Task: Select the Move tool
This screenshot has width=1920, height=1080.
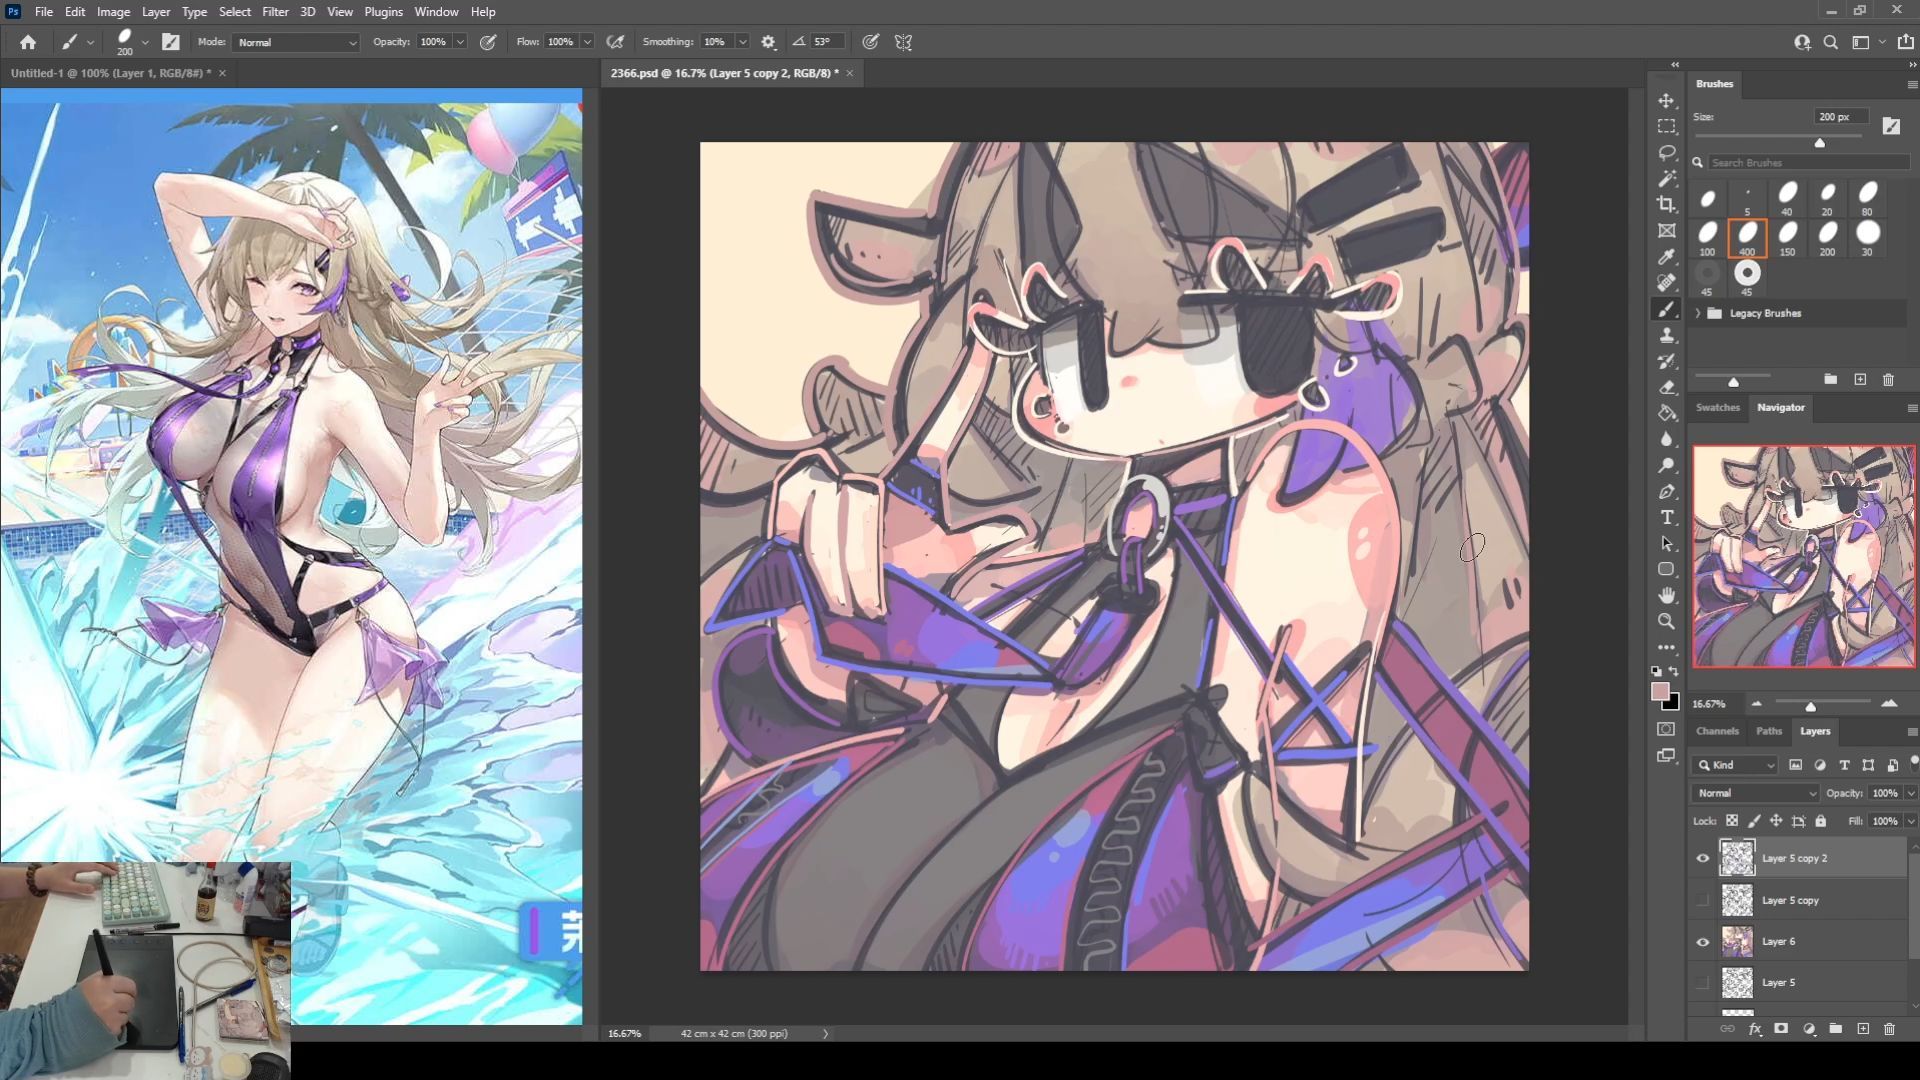Action: click(x=1666, y=101)
